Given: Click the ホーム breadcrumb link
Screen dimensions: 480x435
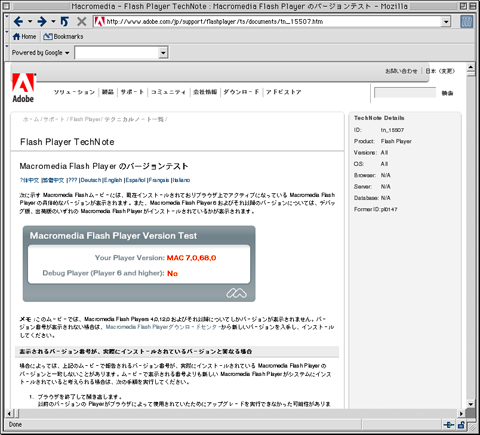Looking at the screenshot, I should pyautogui.click(x=31, y=119).
